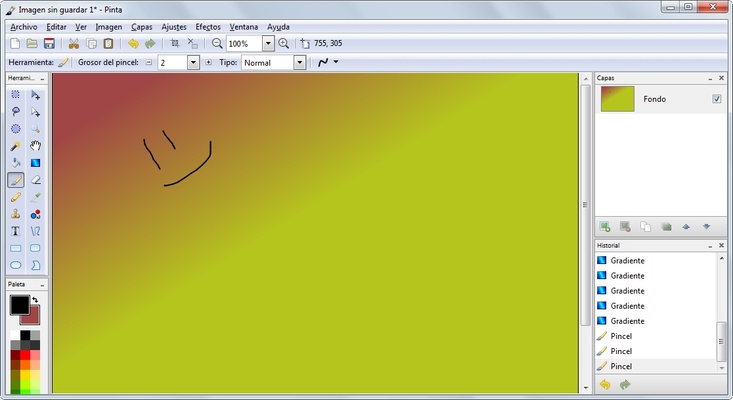Open the Capas menu

click(x=142, y=27)
